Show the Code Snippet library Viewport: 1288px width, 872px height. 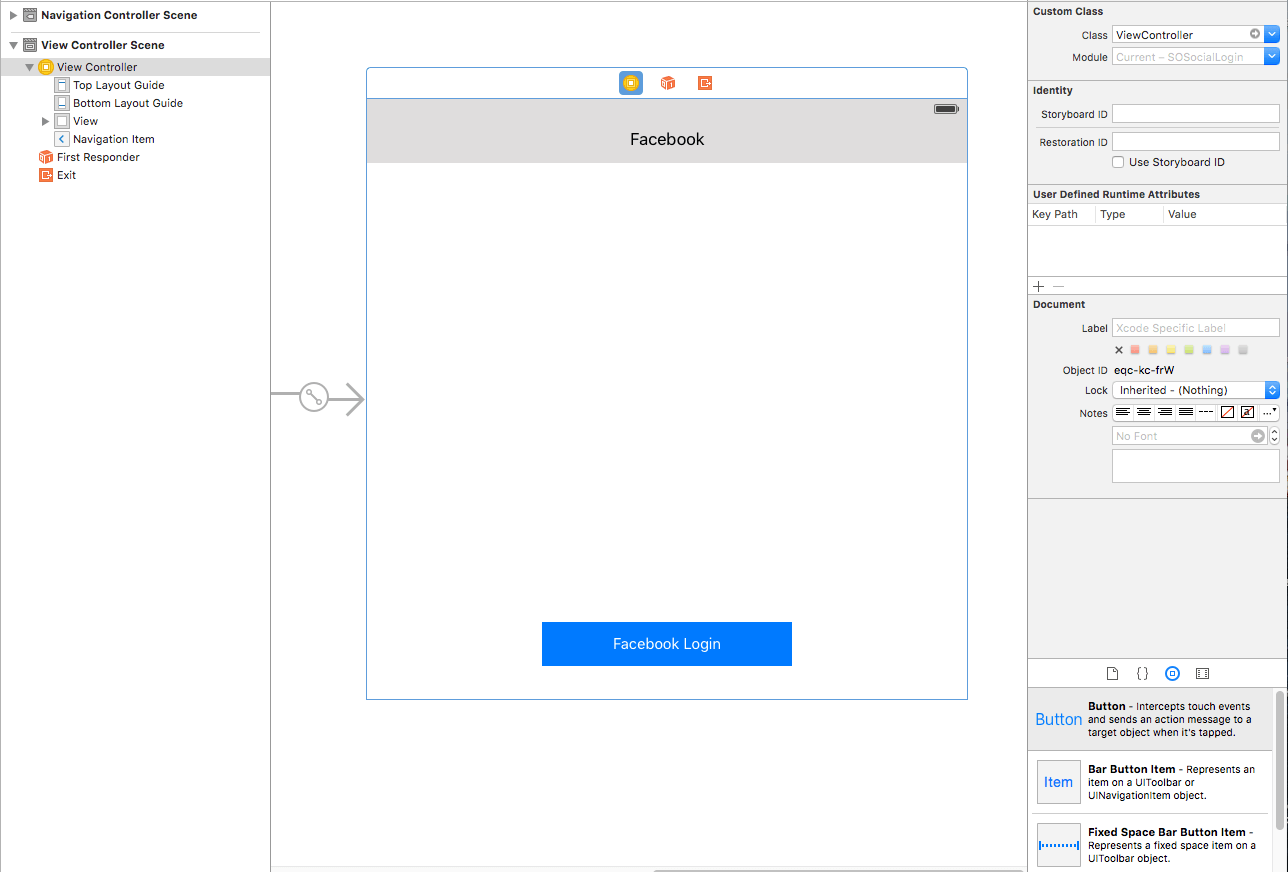[1142, 674]
